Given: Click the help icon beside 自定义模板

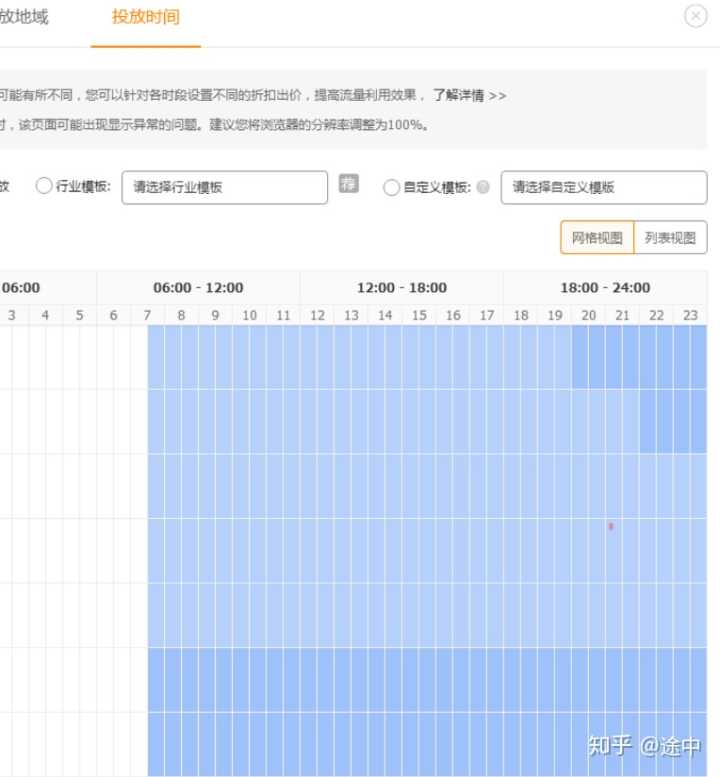Looking at the screenshot, I should (x=484, y=188).
